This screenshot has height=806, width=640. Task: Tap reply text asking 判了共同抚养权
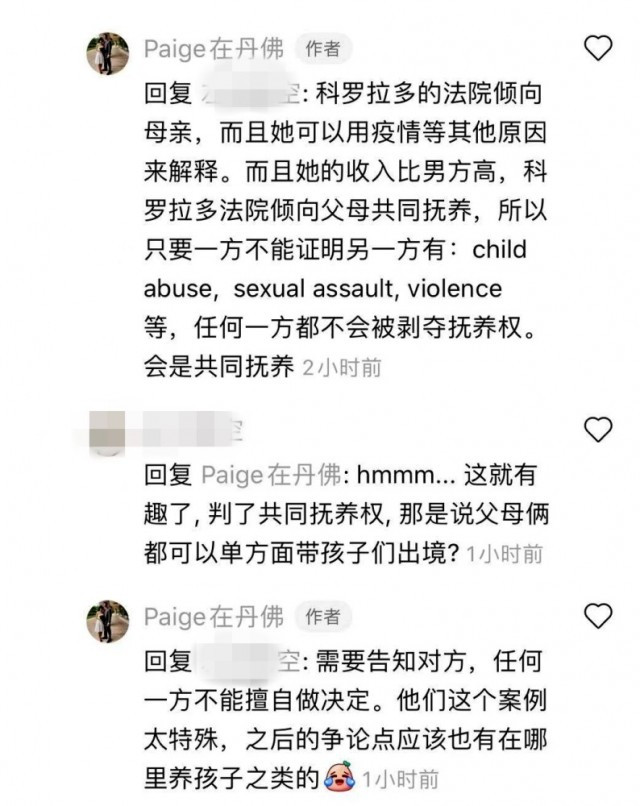[x=346, y=514]
